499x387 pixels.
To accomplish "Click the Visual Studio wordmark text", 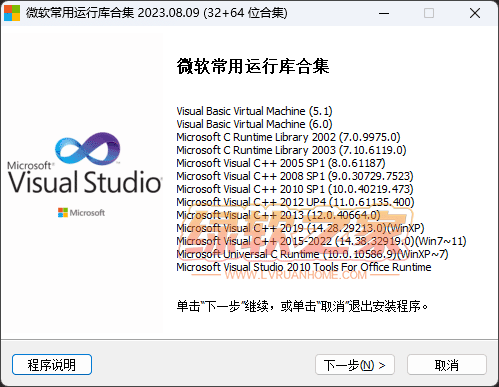I will pyautogui.click(x=85, y=182).
